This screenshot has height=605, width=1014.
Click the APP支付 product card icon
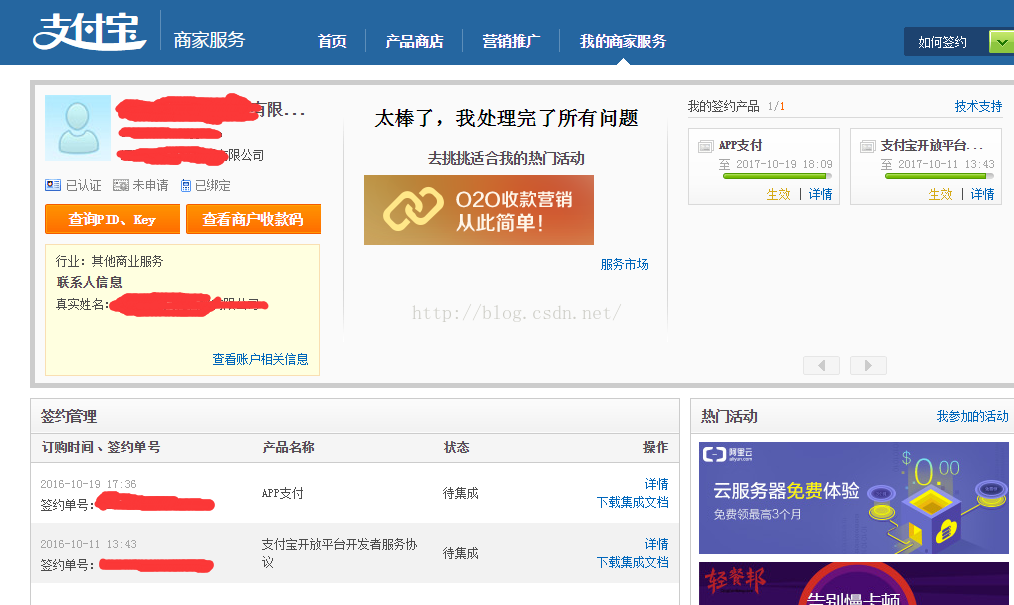[x=706, y=147]
